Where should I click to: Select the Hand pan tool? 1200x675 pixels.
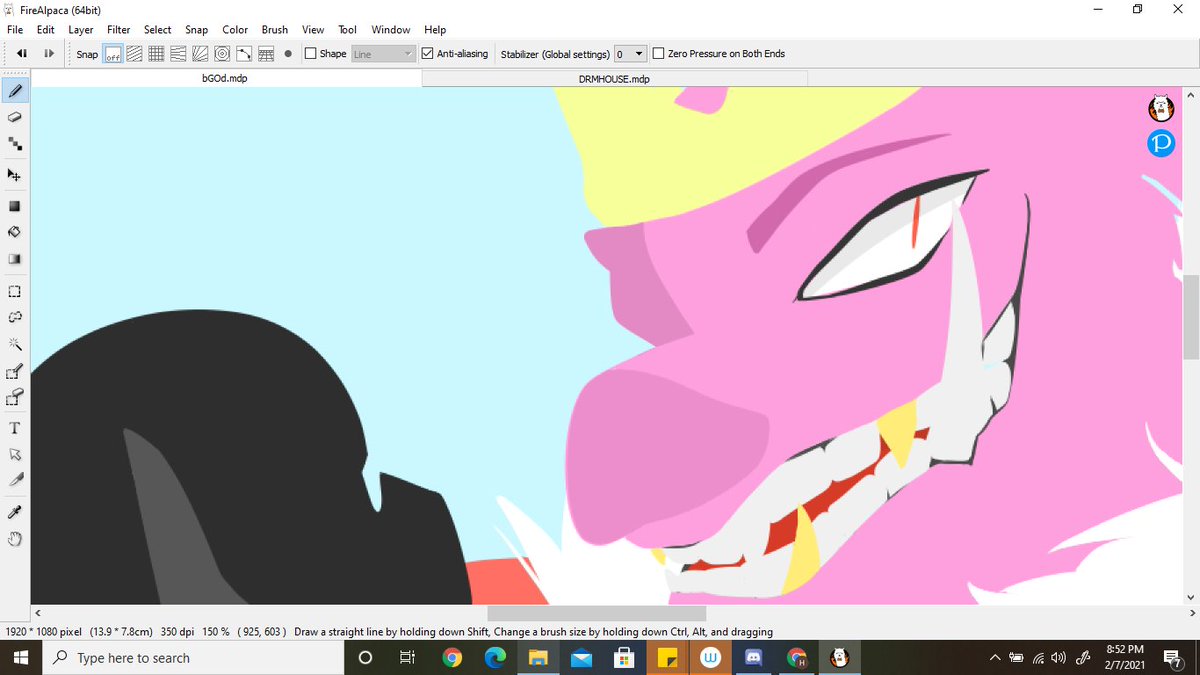click(x=15, y=540)
